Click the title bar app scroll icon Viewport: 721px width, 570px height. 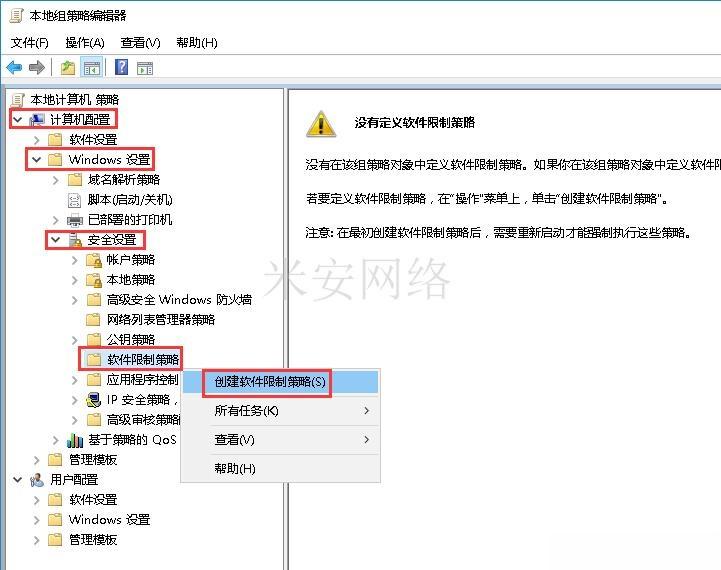17,16
